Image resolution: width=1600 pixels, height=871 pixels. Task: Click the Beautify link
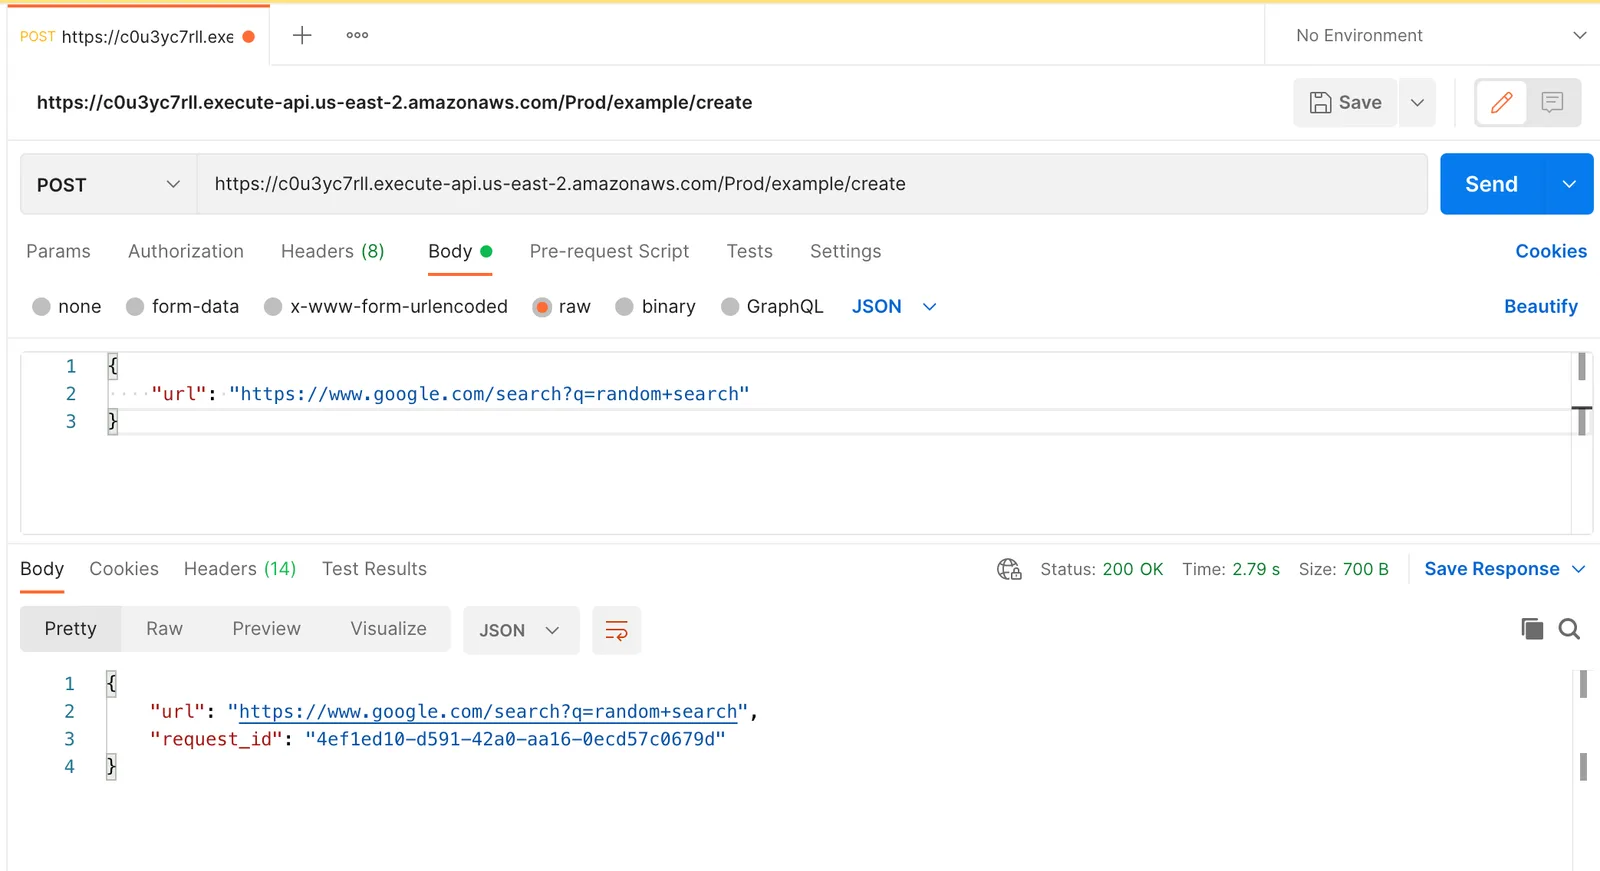click(x=1541, y=307)
